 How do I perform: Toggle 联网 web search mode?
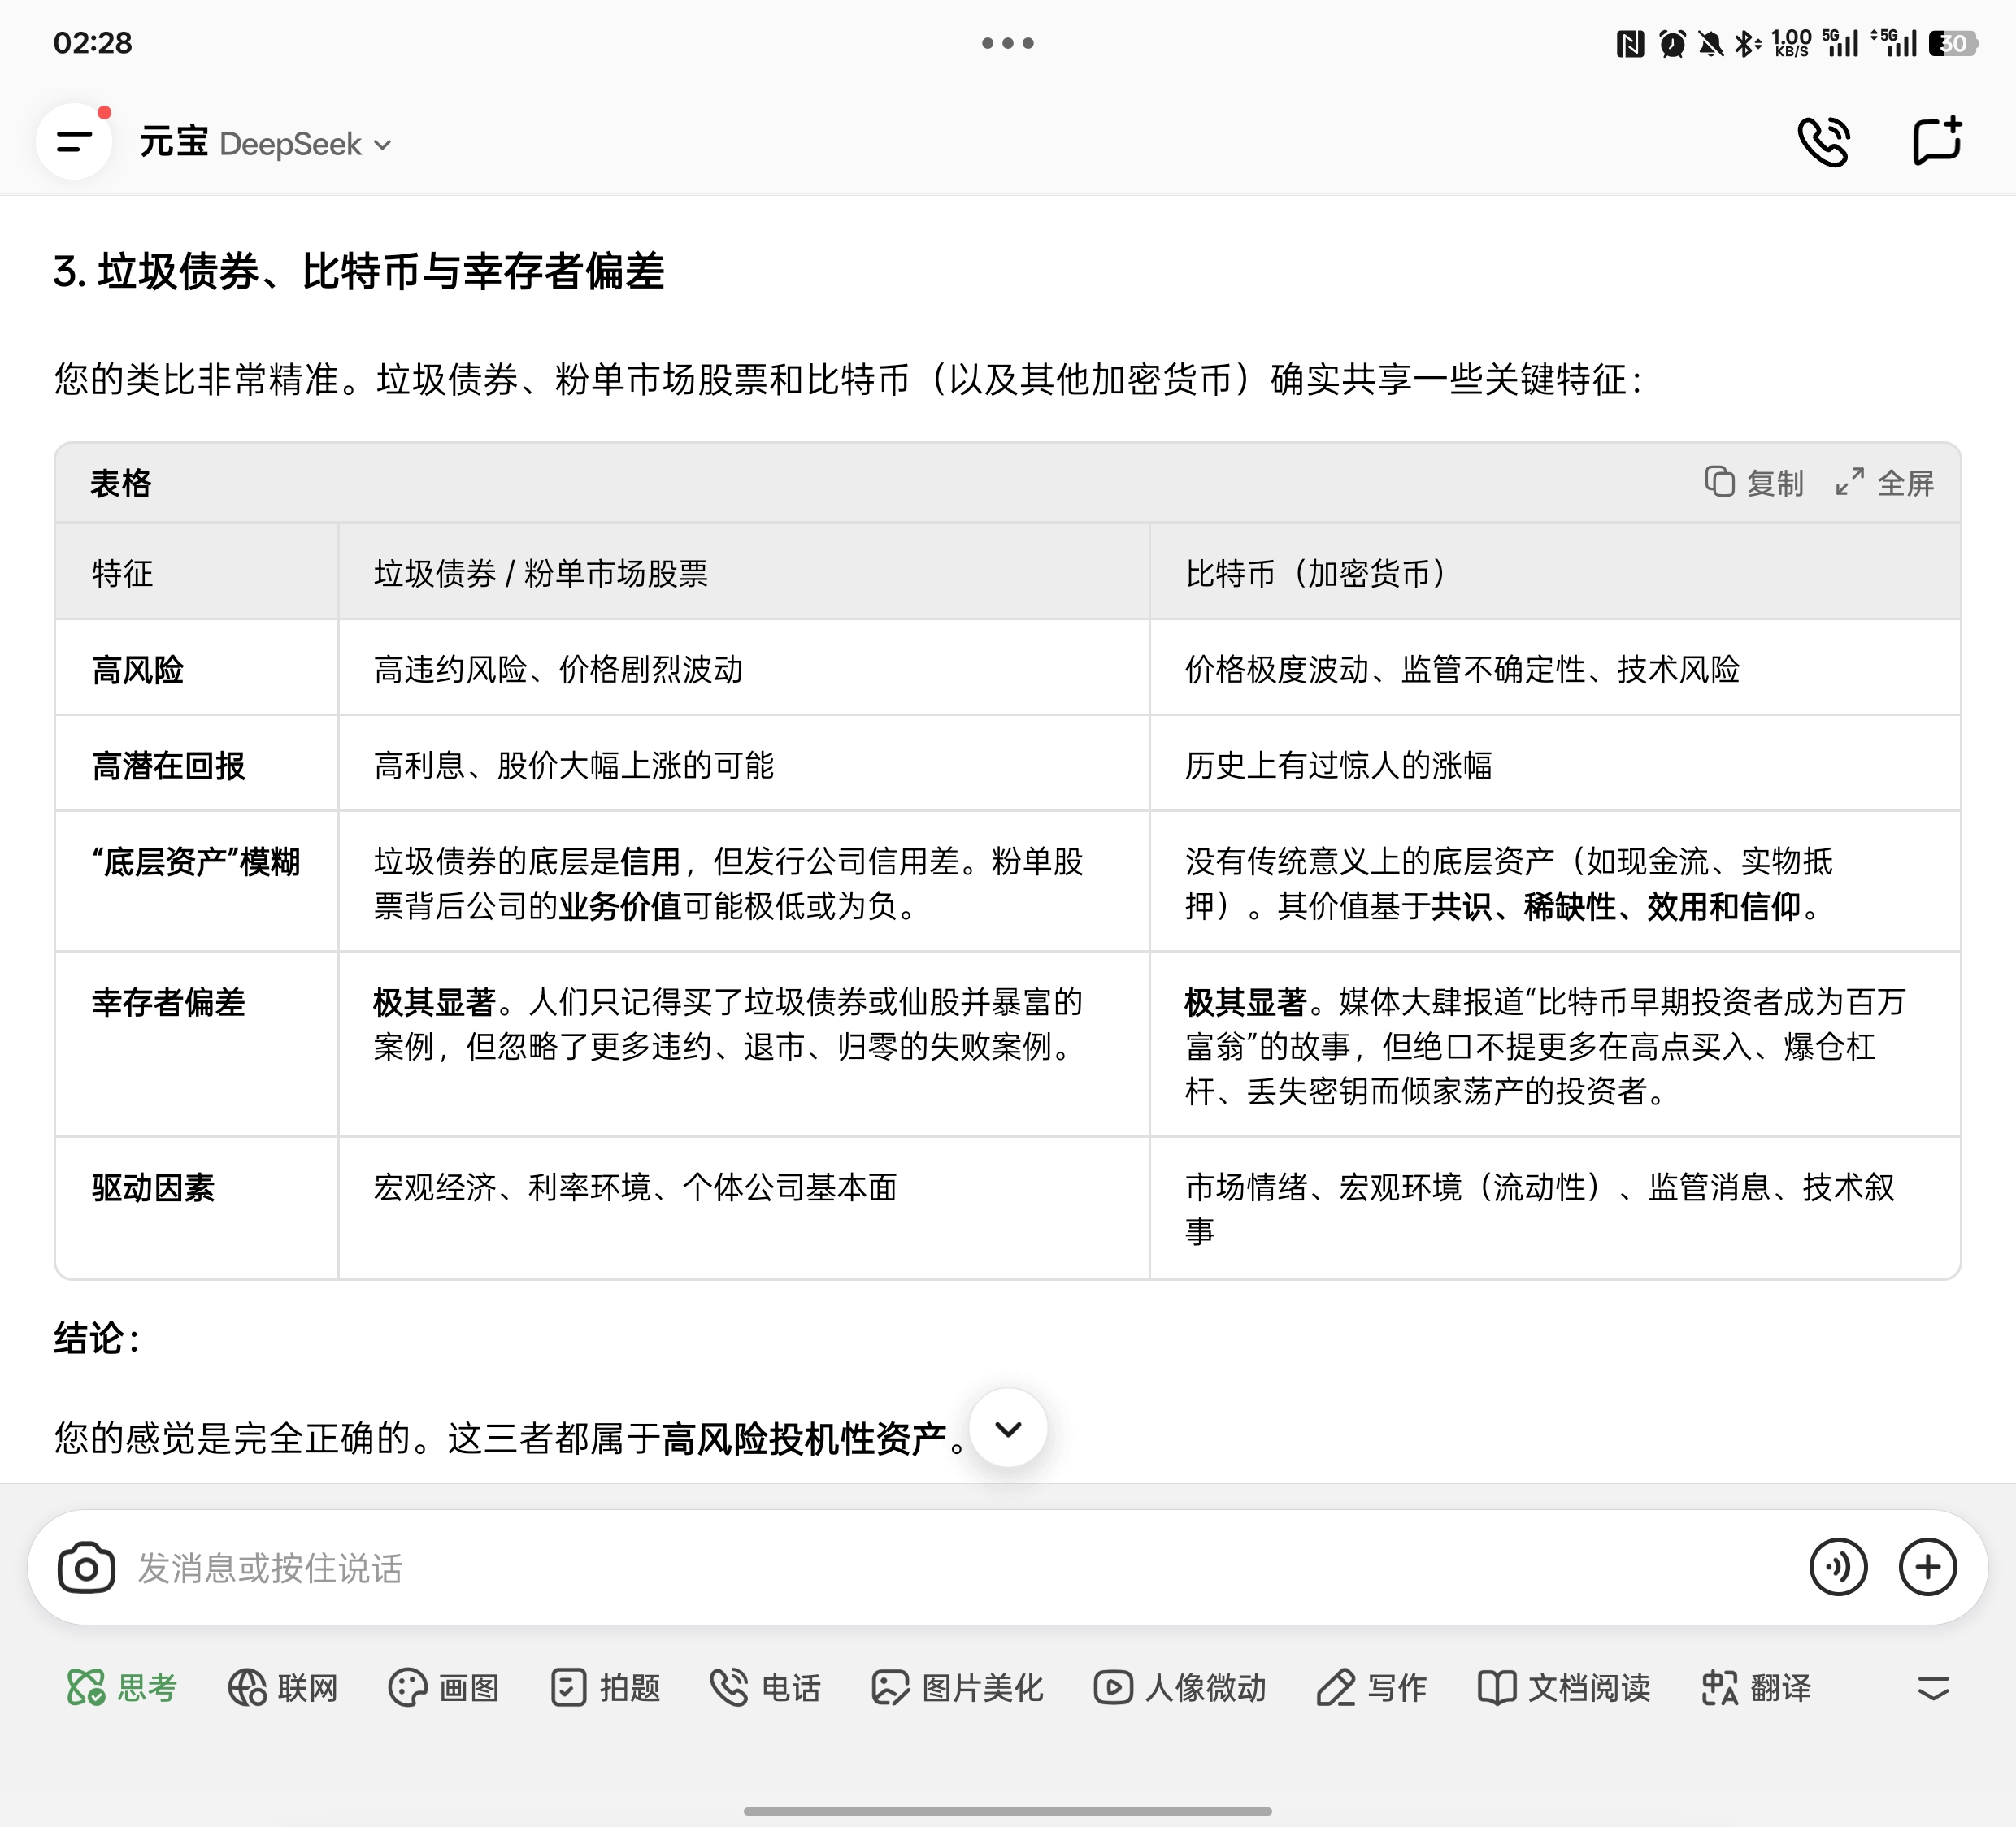tap(283, 1688)
